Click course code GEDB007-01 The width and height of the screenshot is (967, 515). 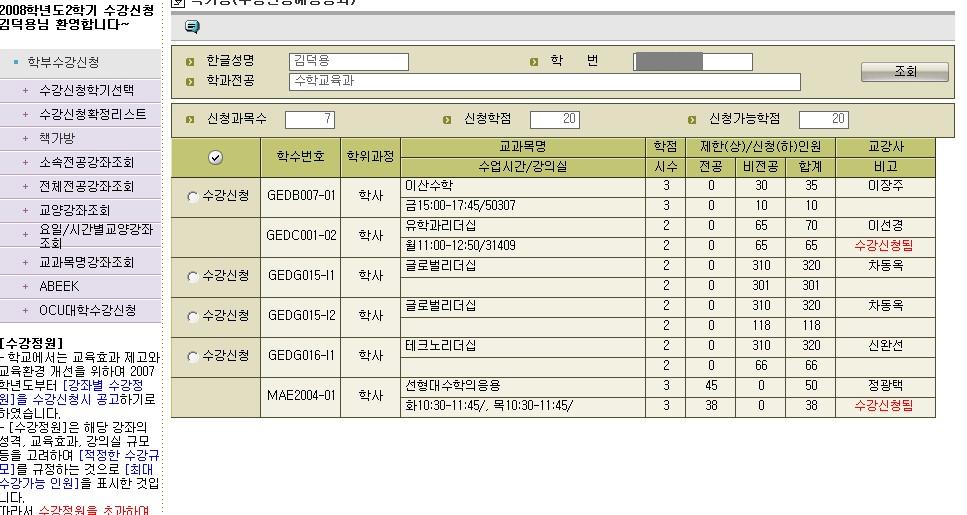click(301, 196)
